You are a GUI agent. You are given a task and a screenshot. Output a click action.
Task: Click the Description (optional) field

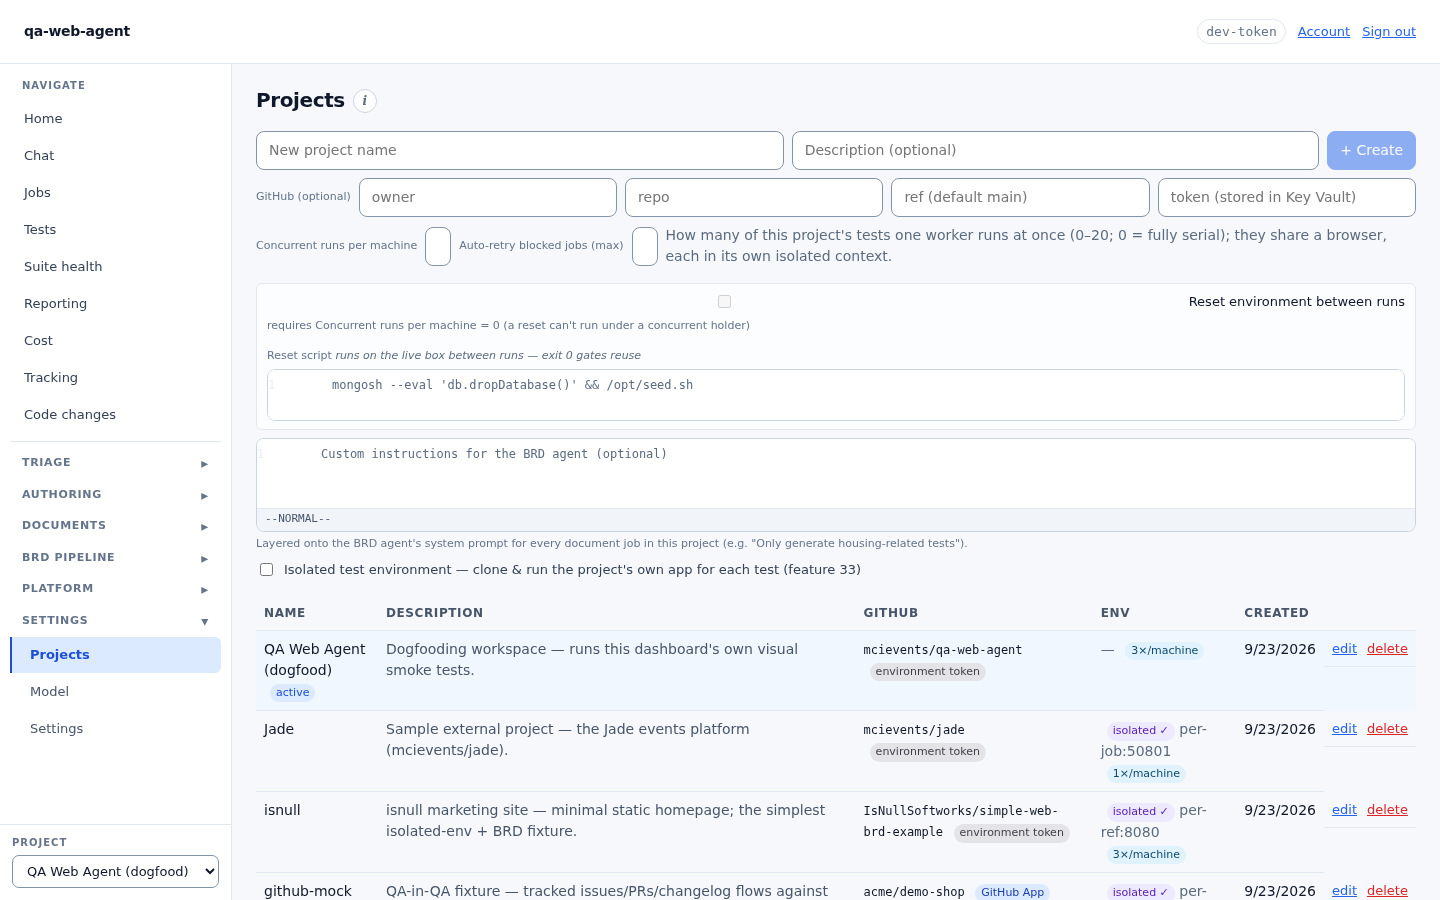pyautogui.click(x=1055, y=150)
